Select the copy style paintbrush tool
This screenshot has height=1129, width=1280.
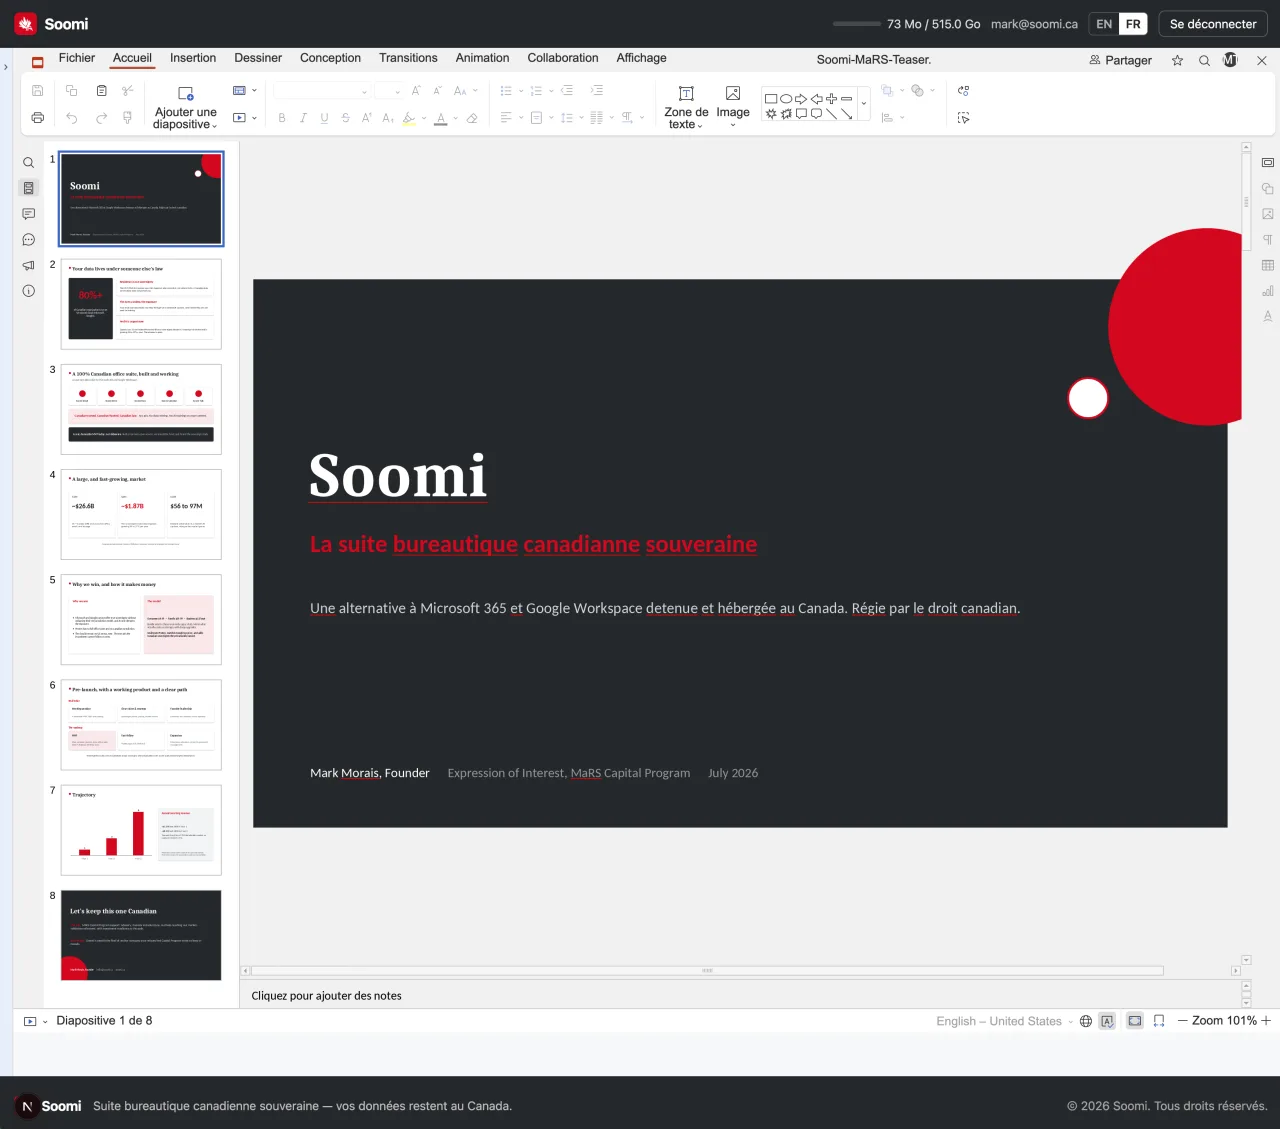coord(128,117)
